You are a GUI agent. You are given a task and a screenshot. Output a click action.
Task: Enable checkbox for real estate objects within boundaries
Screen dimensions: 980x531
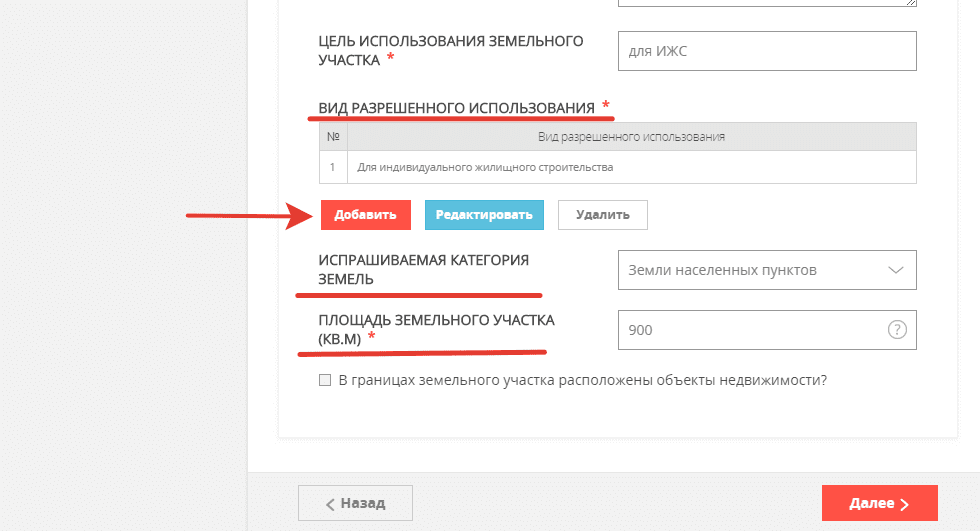[324, 380]
